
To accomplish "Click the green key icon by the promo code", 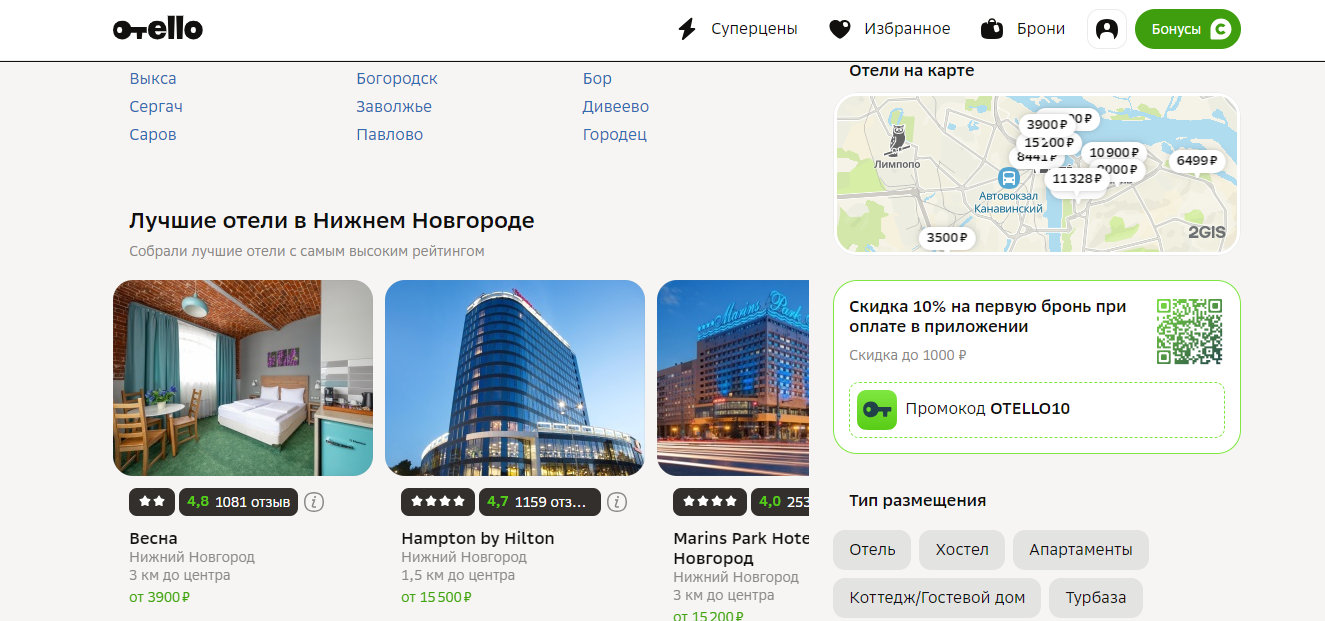I will tap(877, 410).
